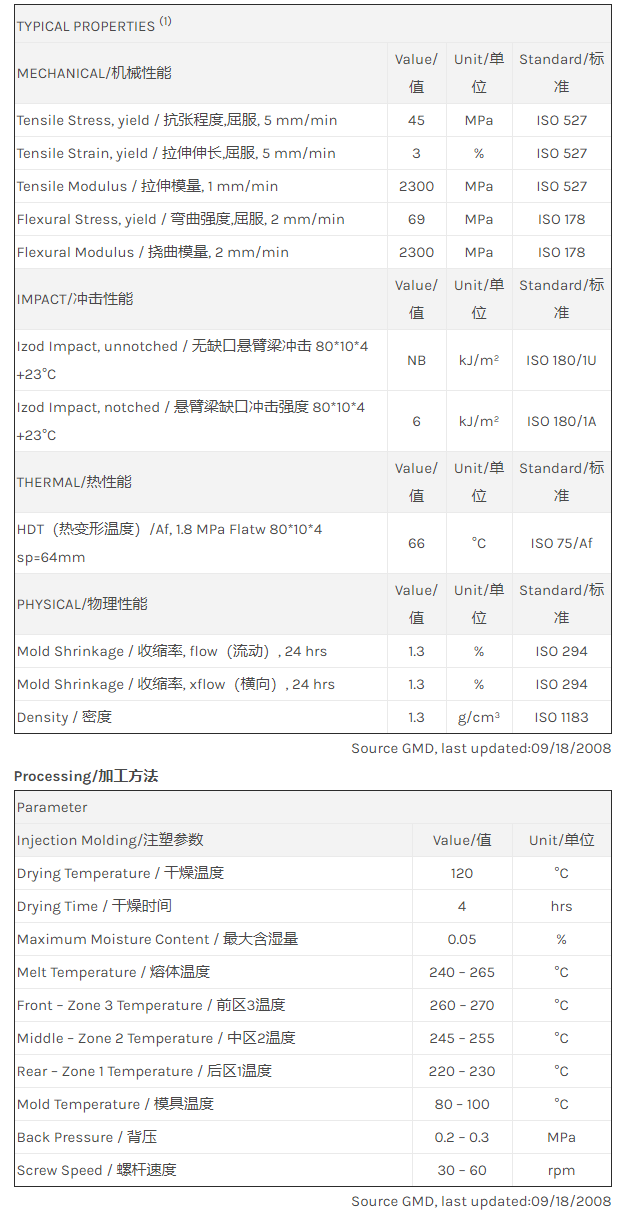Select the rpm unit for Screw Speed
The image size is (621, 1228).
(561, 1170)
